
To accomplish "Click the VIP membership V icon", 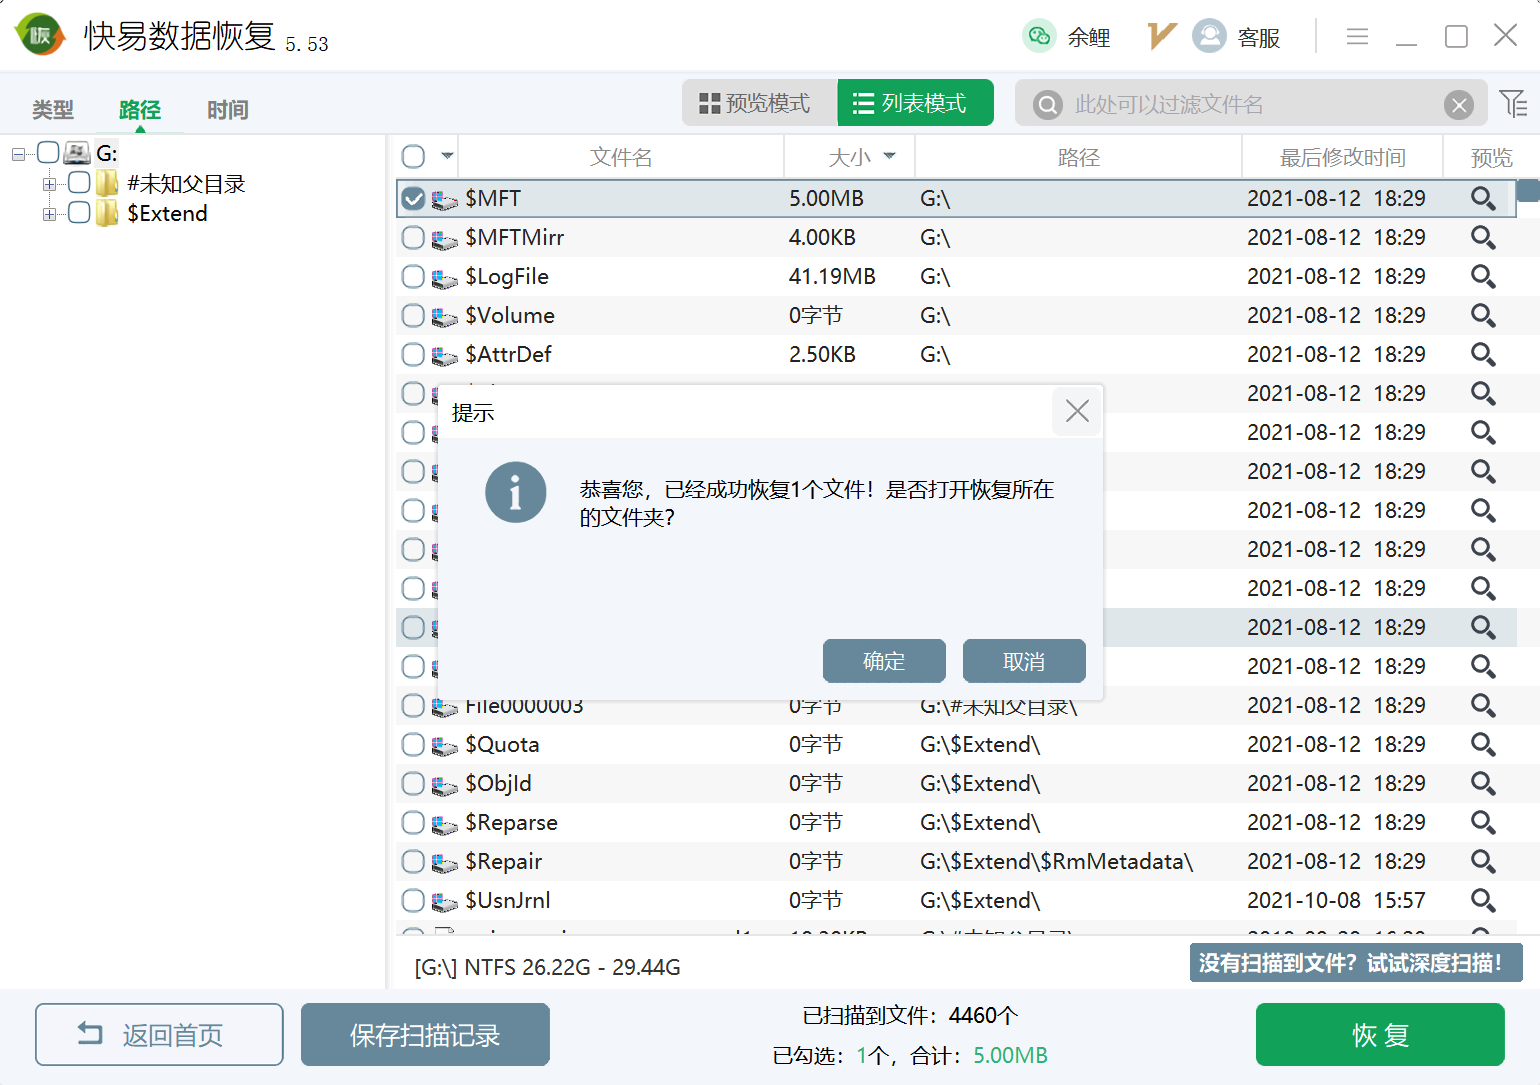I will tap(1161, 36).
